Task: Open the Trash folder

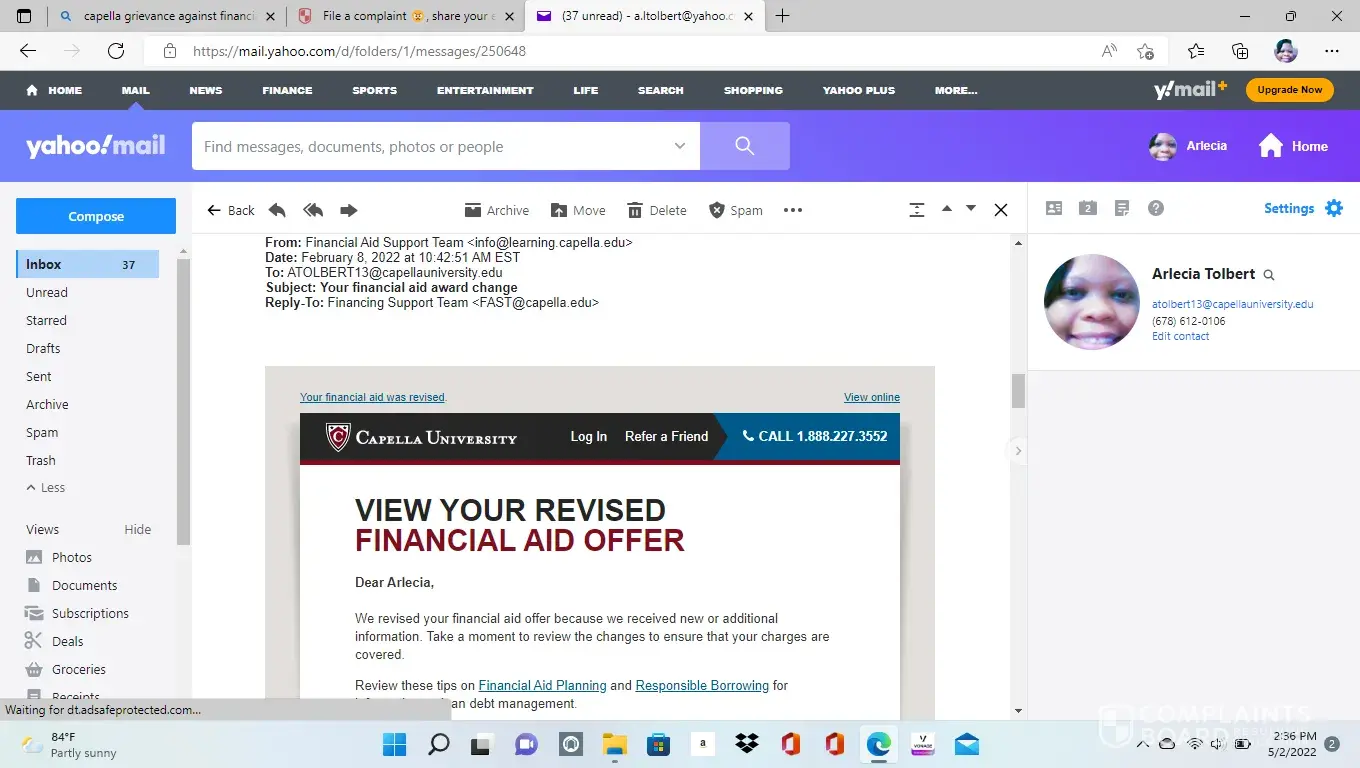Action: (x=41, y=460)
